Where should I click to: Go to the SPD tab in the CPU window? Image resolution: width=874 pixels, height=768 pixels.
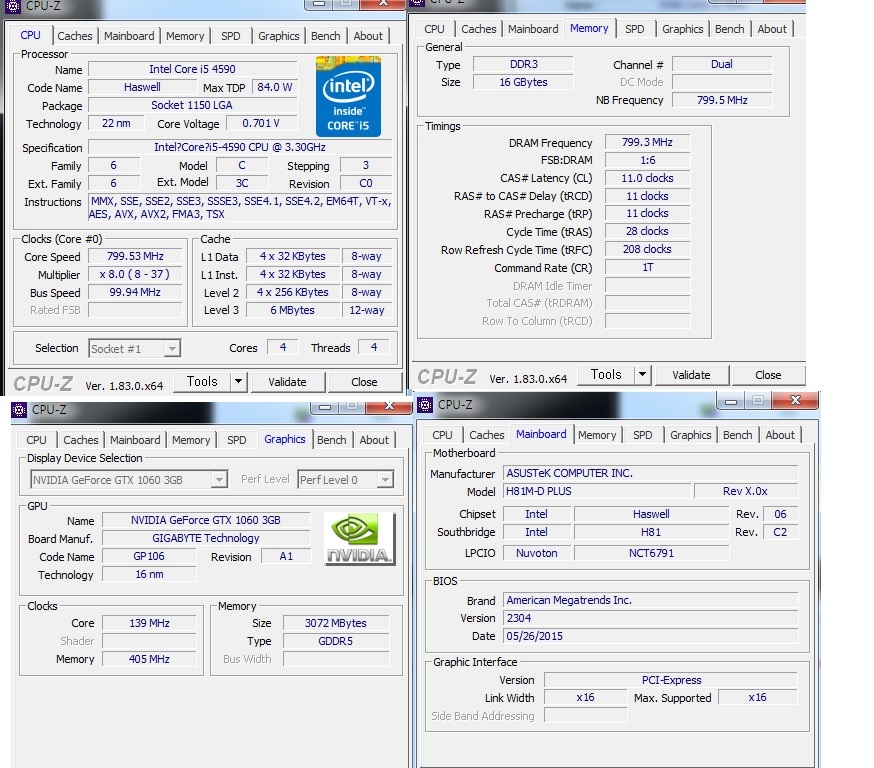230,36
